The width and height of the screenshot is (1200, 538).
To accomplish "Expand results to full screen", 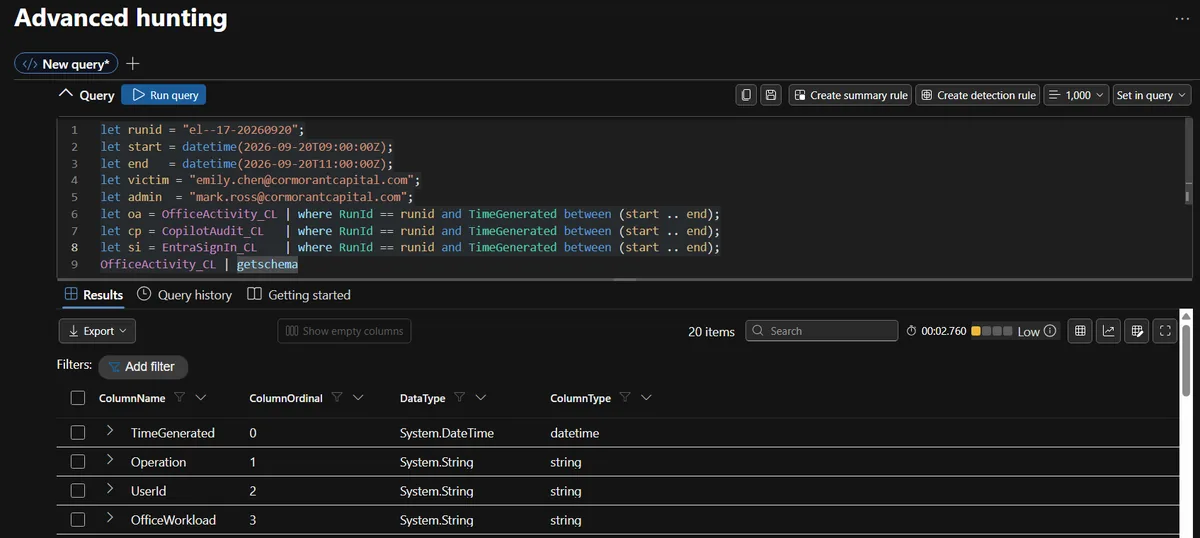I will (1164, 331).
